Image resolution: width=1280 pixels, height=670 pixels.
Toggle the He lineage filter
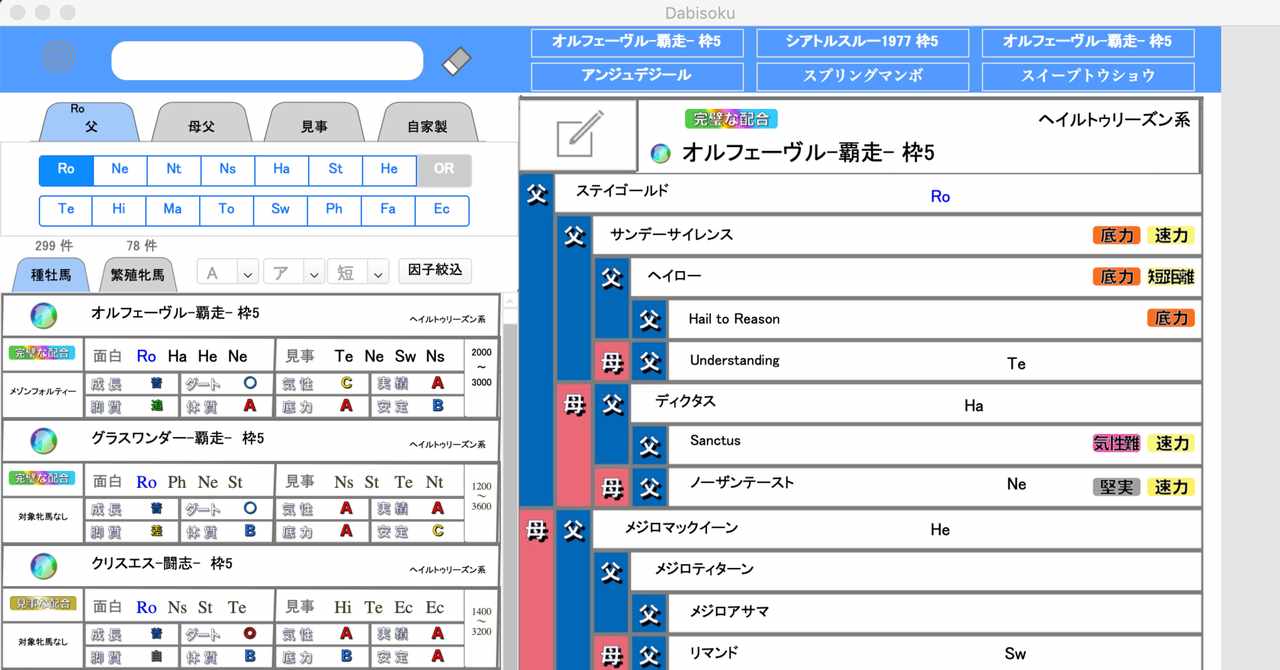point(389,170)
